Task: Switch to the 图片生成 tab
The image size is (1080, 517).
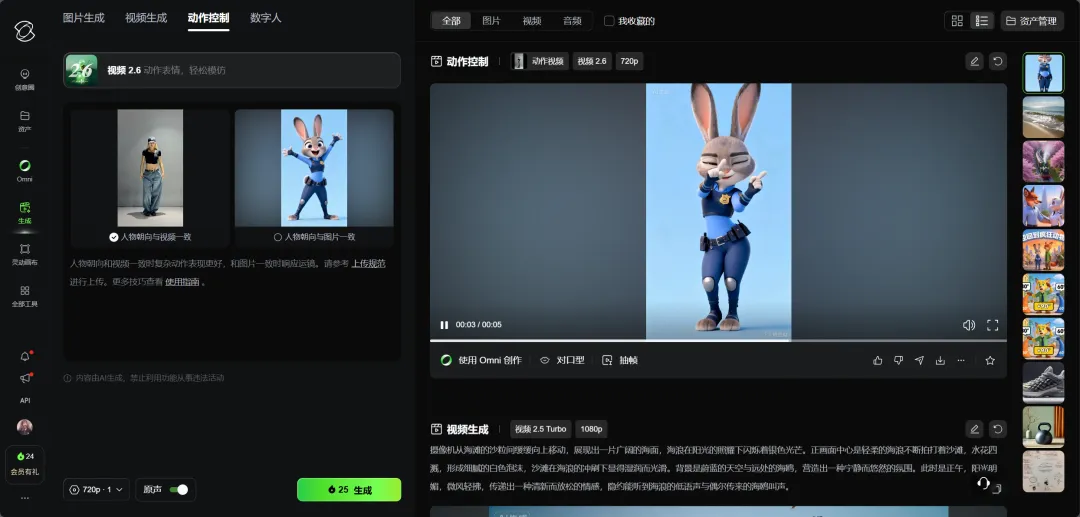Action: tap(83, 18)
